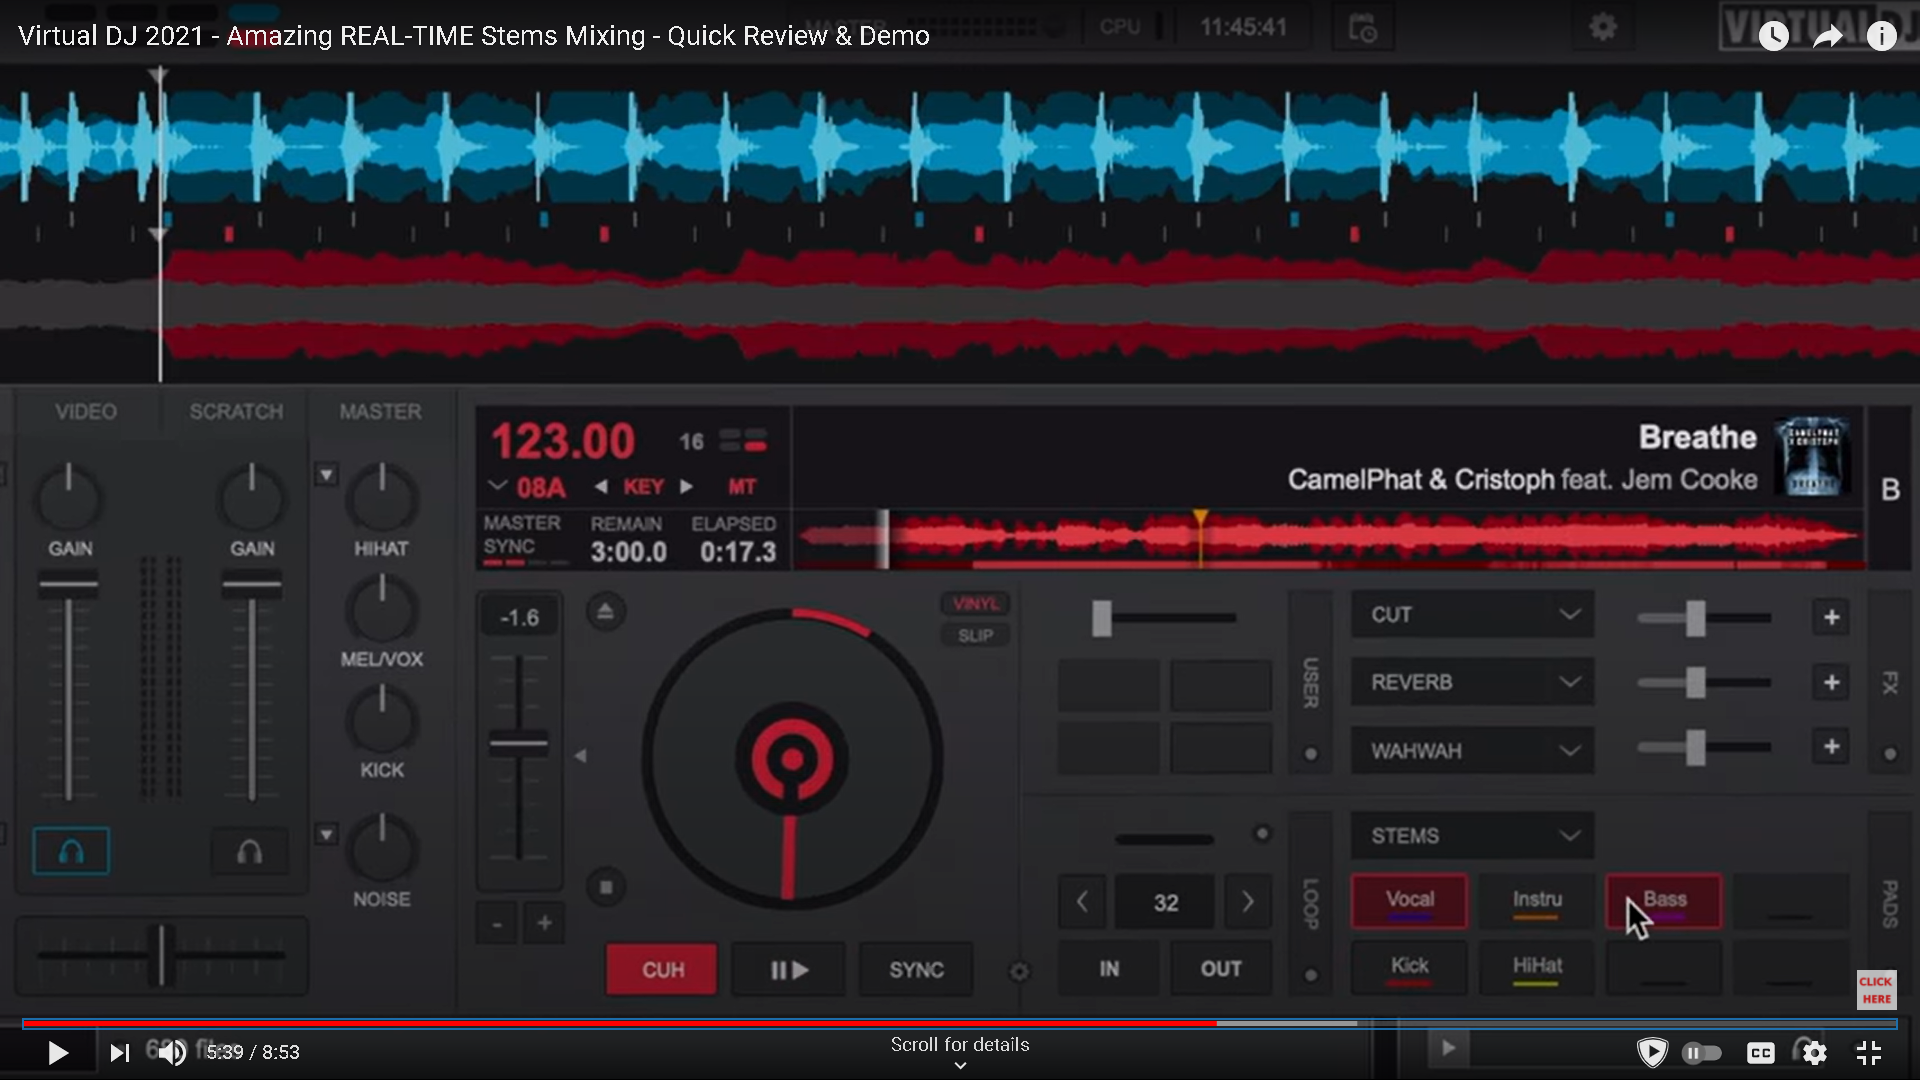Click the SYNC button

point(916,969)
